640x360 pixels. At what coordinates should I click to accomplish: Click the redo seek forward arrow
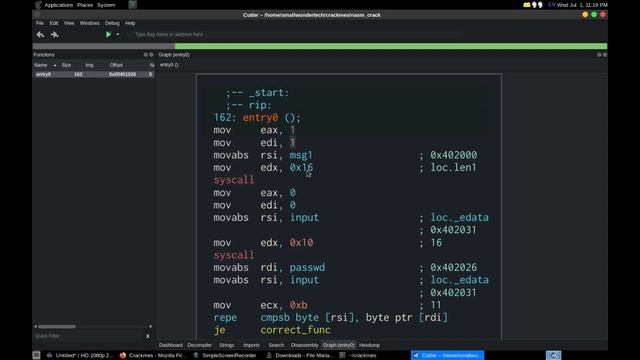pyautogui.click(x=54, y=35)
